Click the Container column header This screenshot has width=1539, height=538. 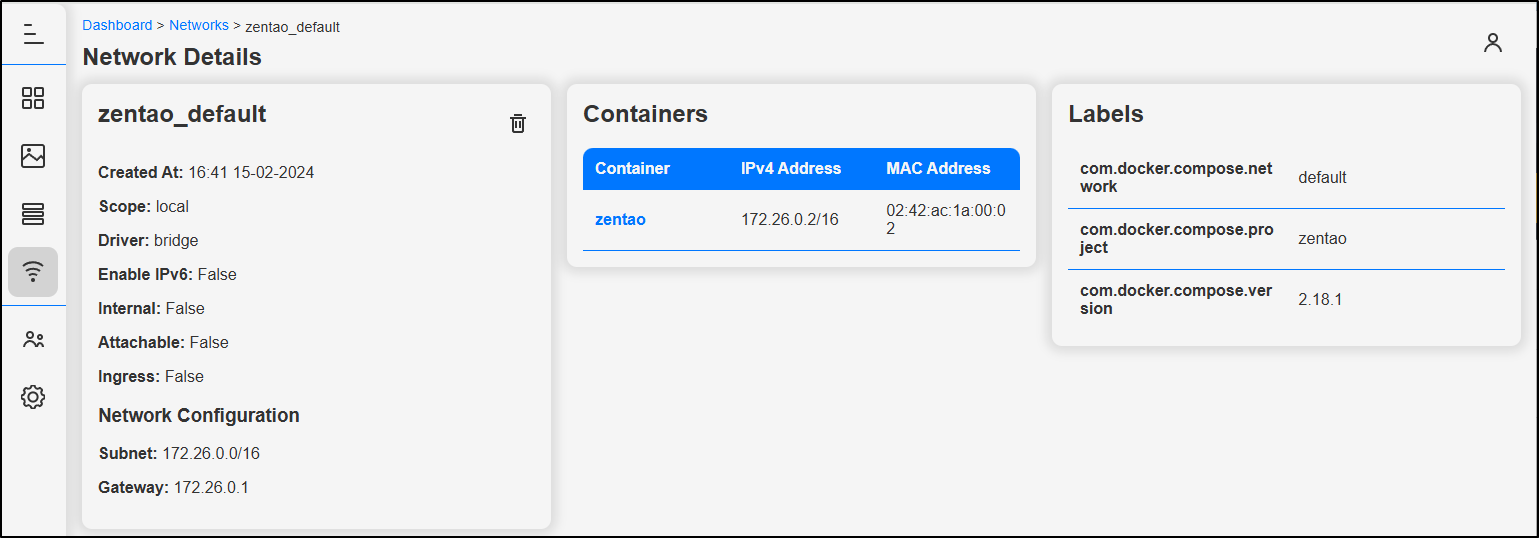(632, 169)
